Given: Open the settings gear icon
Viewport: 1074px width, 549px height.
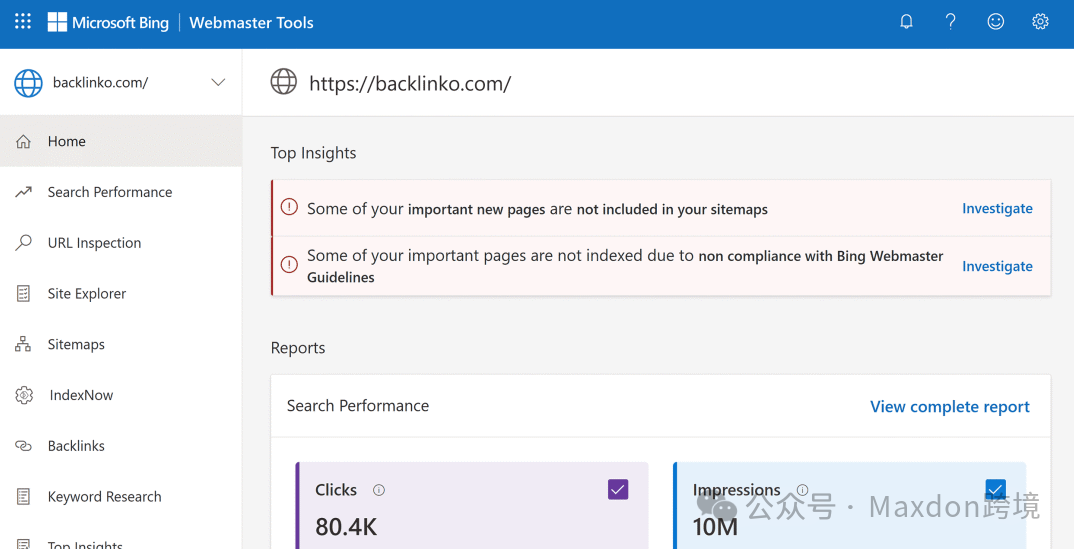Looking at the screenshot, I should tap(1040, 22).
